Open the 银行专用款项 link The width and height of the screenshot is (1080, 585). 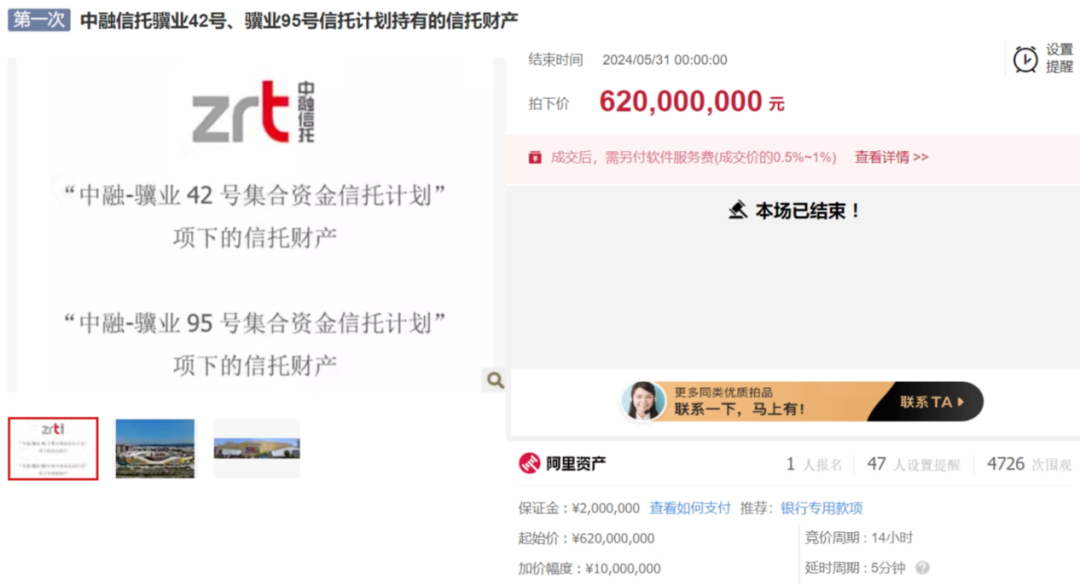tap(821, 508)
